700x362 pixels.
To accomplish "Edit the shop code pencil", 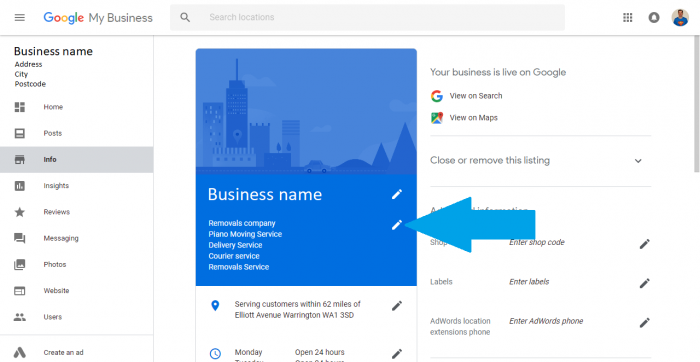I will click(x=644, y=244).
